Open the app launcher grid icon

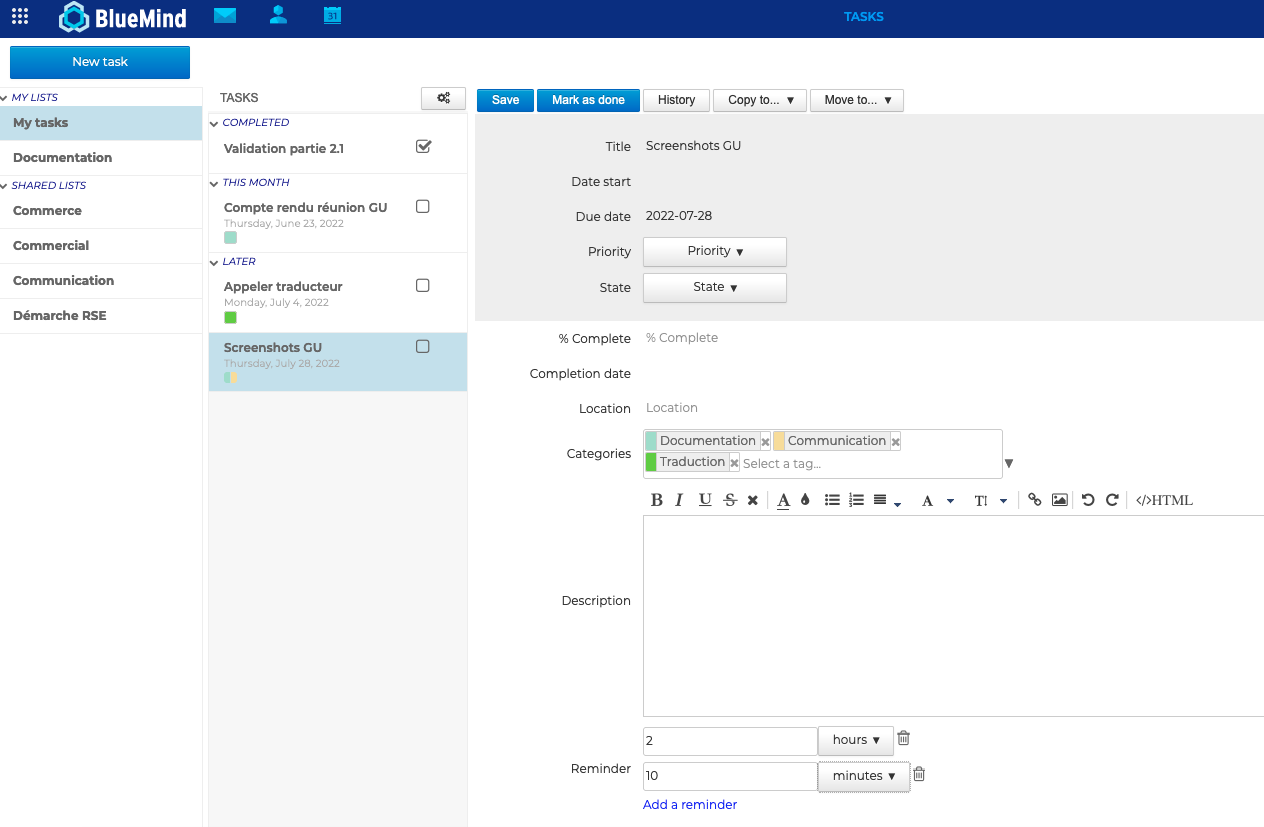pos(19,16)
